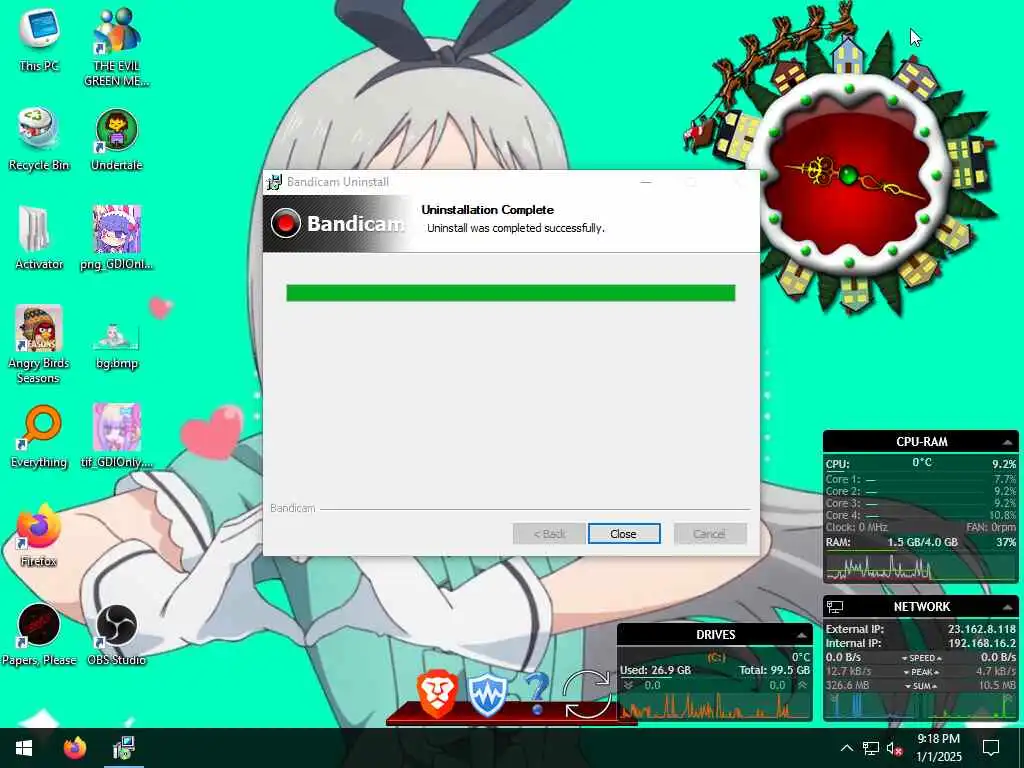This screenshot has height=768, width=1024.
Task: Click the External IP value 23.162.8.118
Action: (x=982, y=629)
